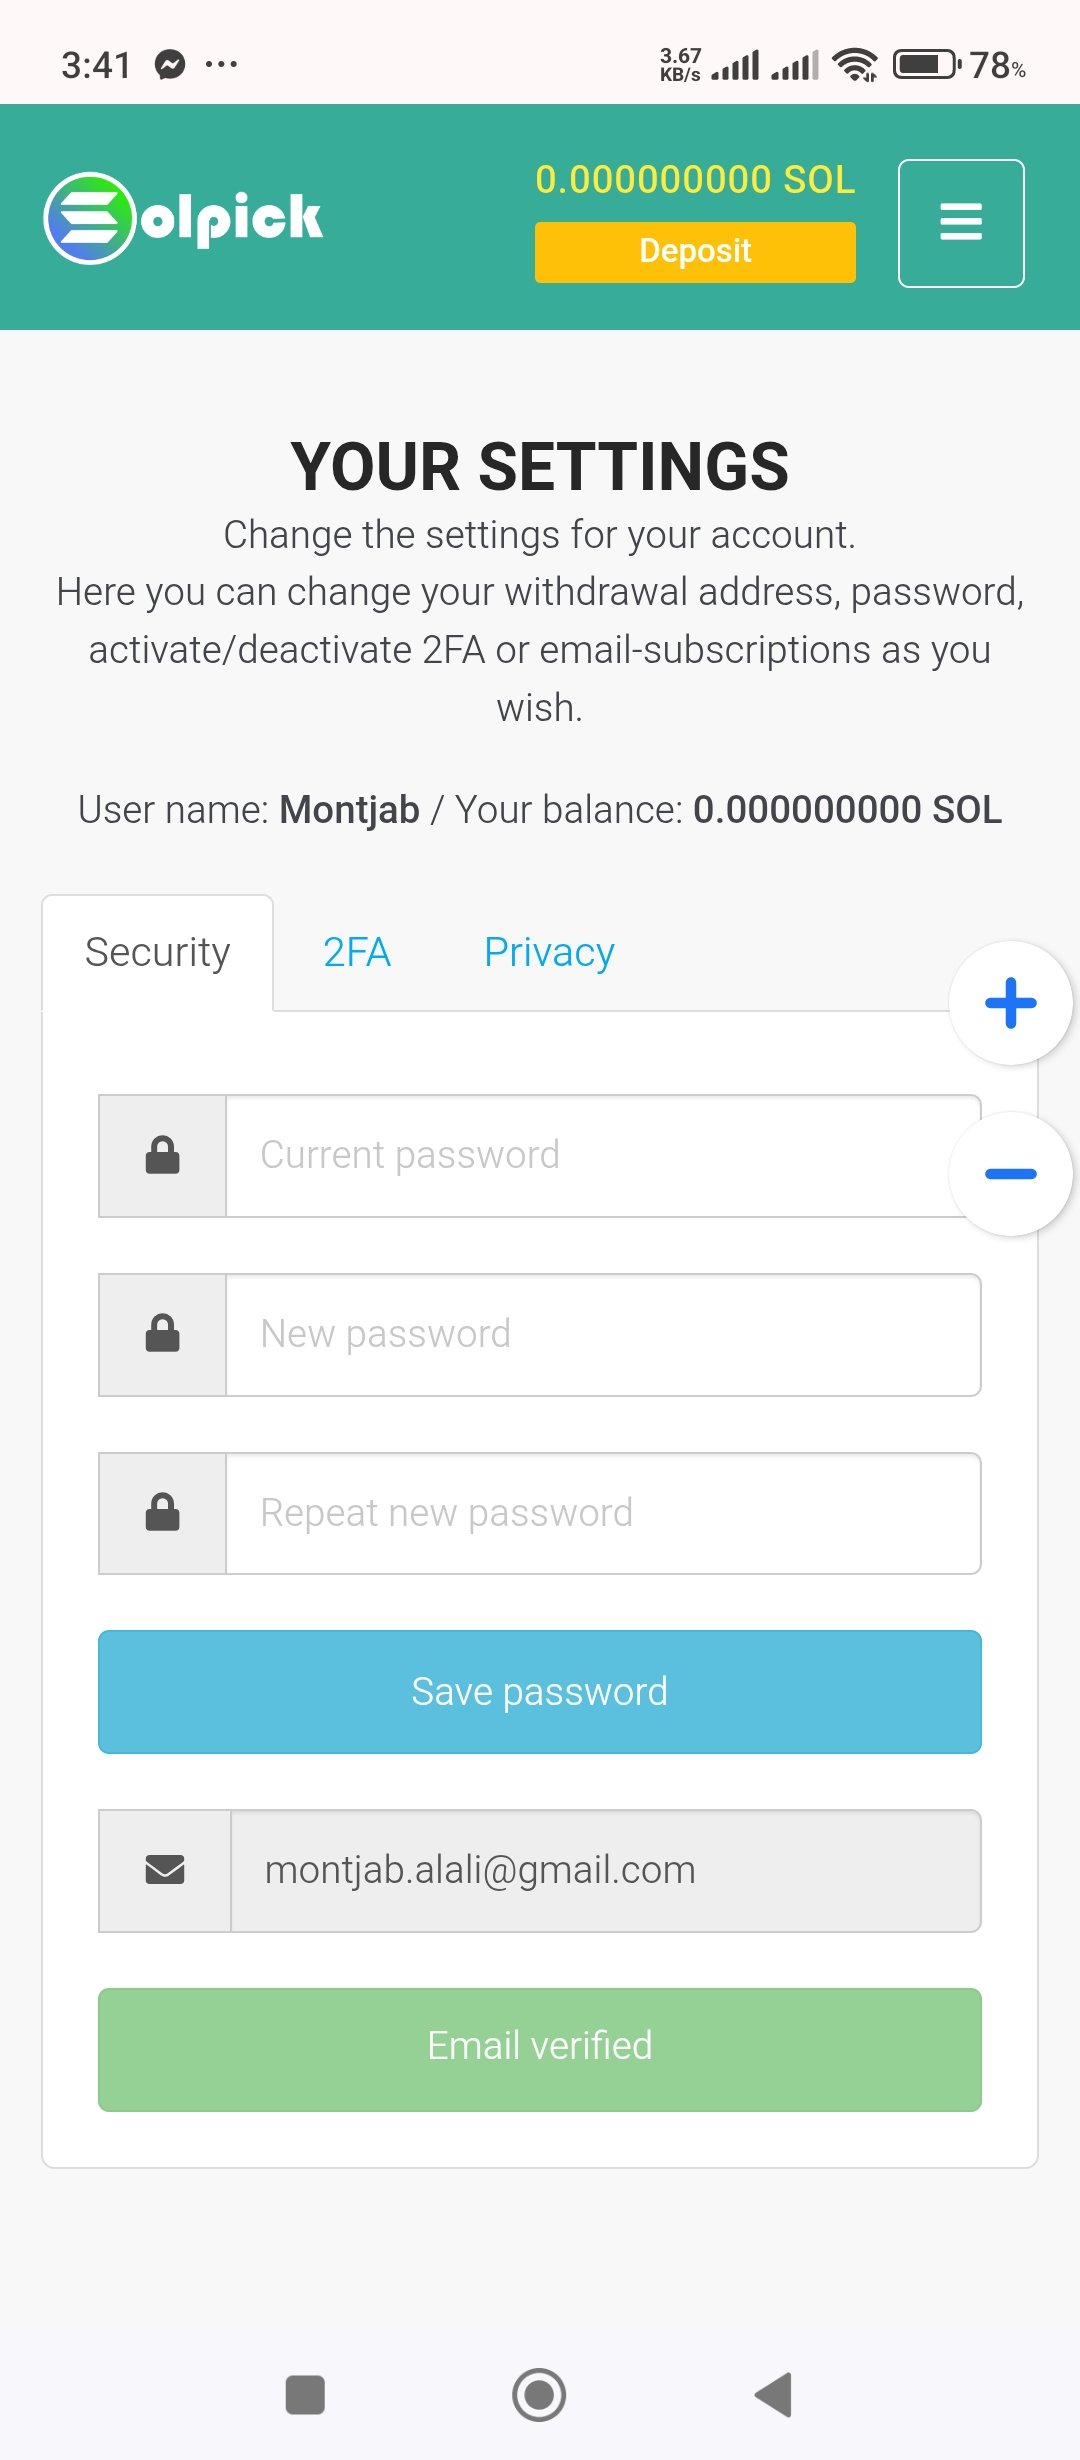Screen dimensions: 1080x2460
Task: Focus the Repeat new password field
Action: [x=603, y=1513]
